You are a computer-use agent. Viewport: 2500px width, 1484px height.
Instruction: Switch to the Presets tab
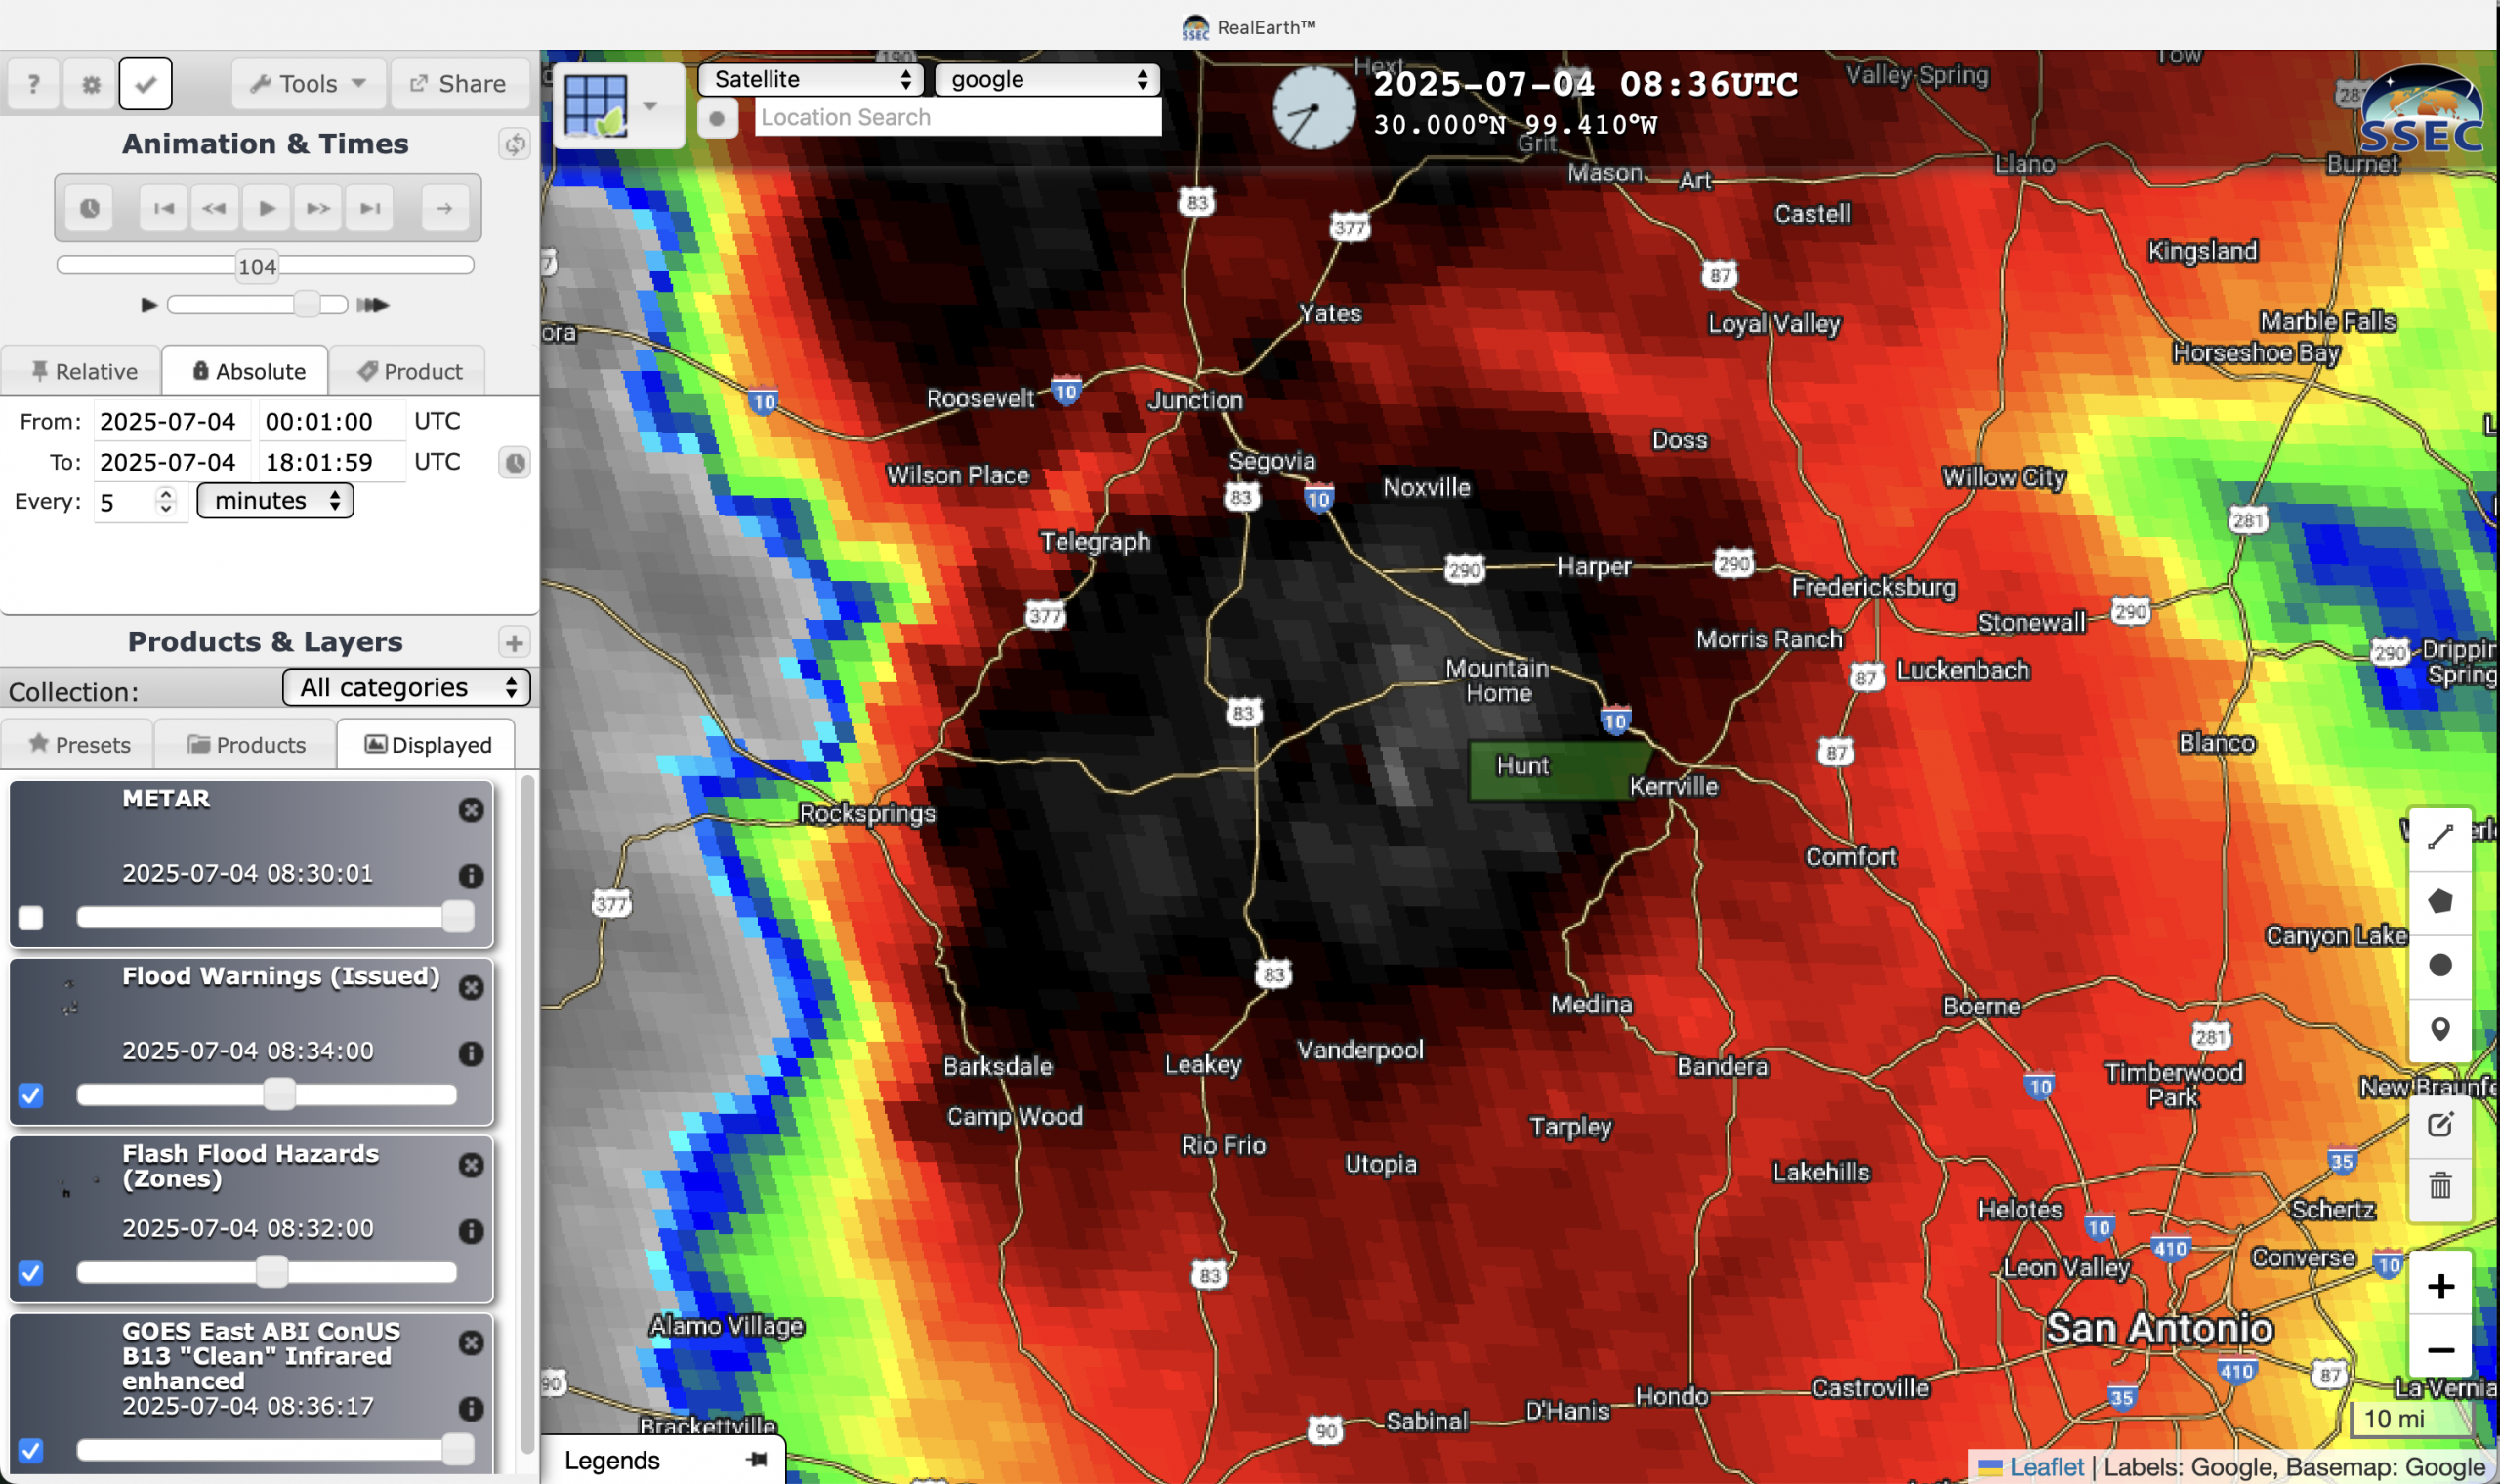78,744
